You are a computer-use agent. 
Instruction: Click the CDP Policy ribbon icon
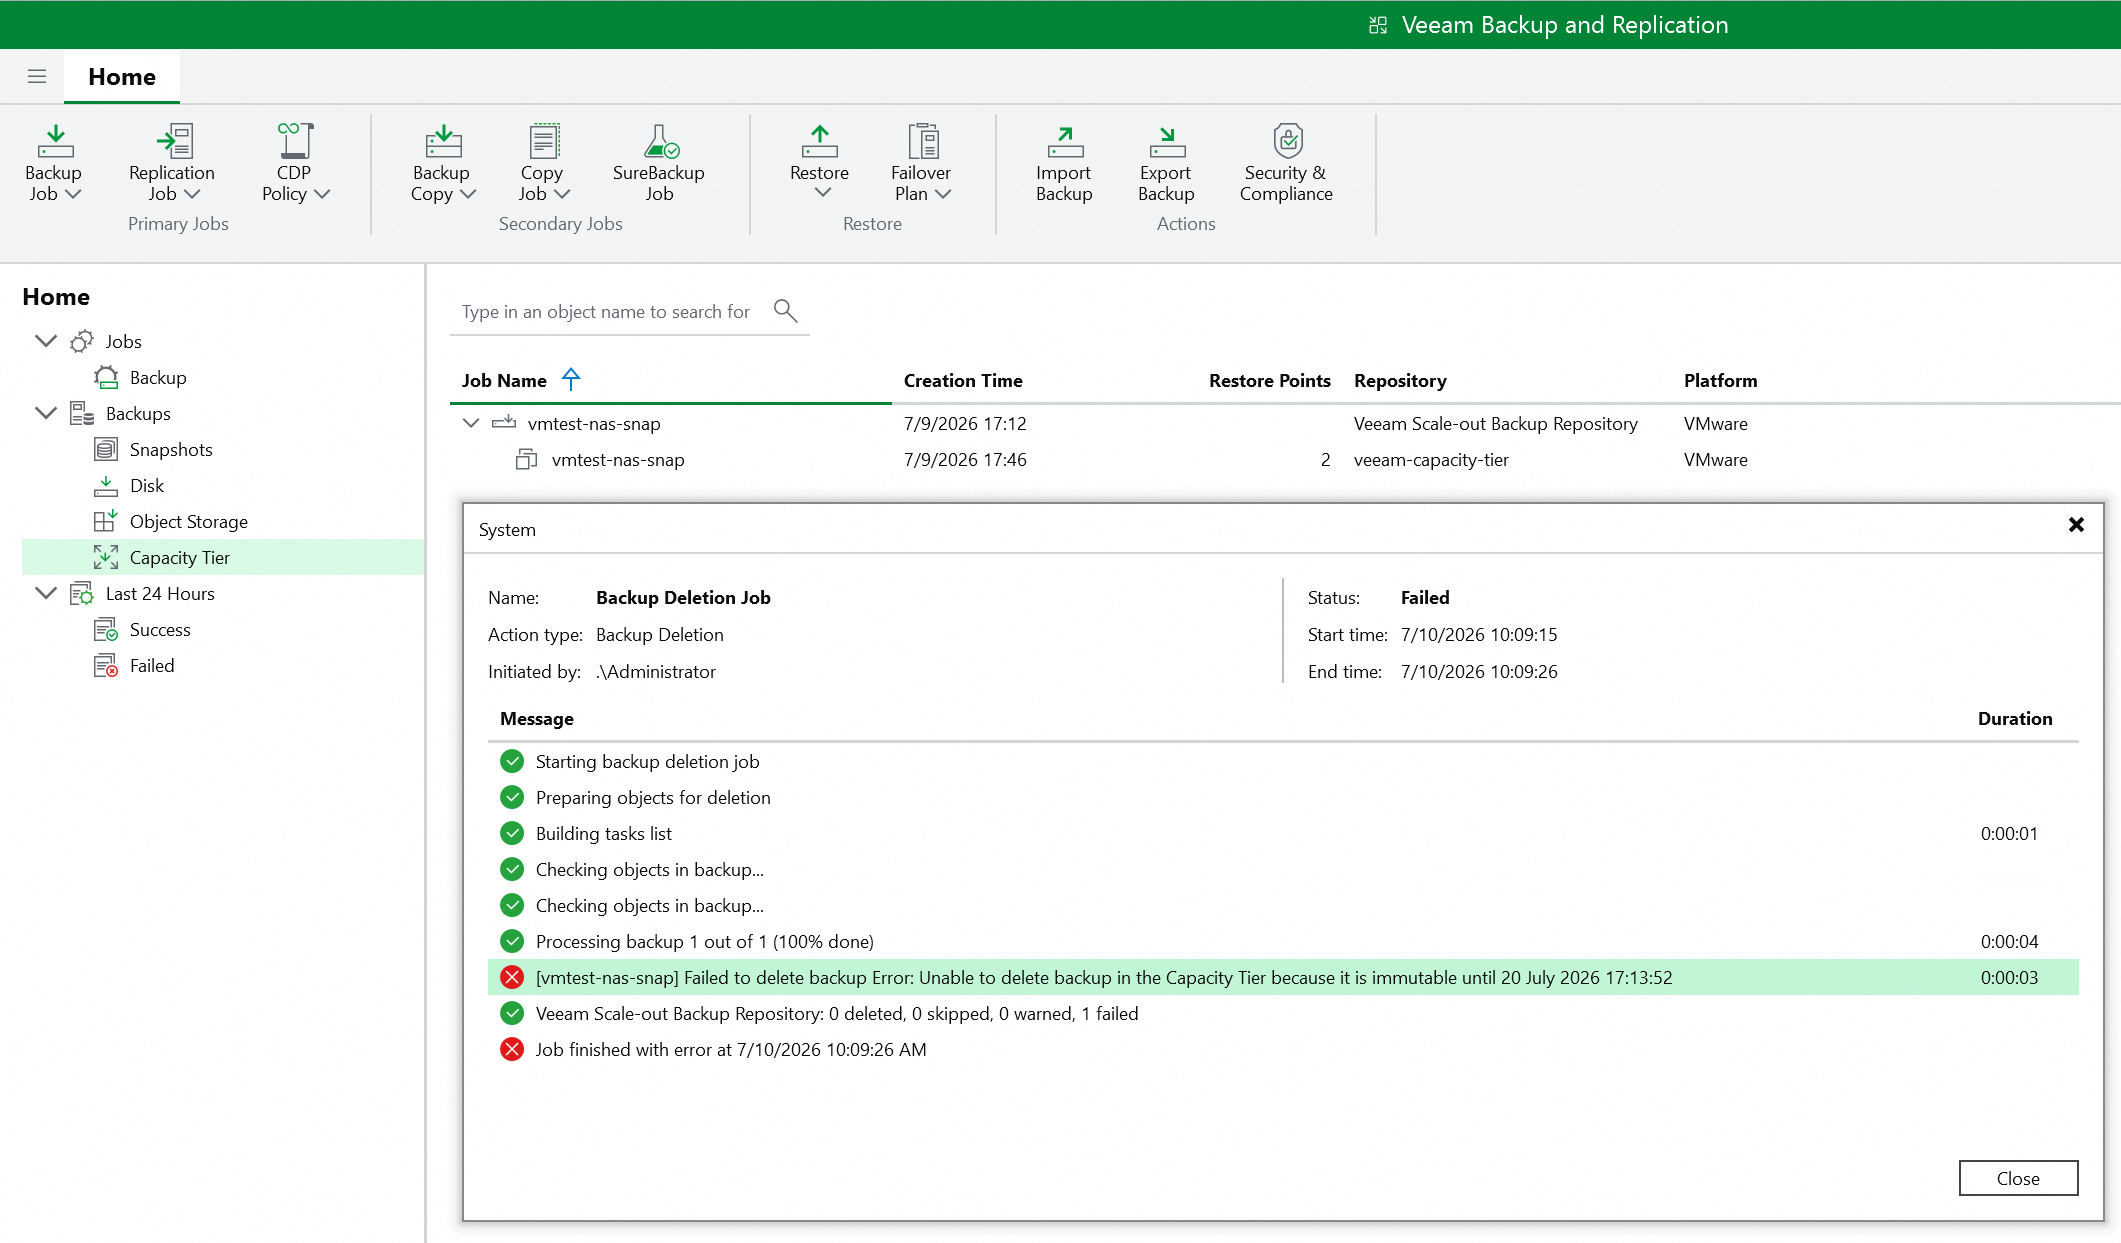(295, 141)
